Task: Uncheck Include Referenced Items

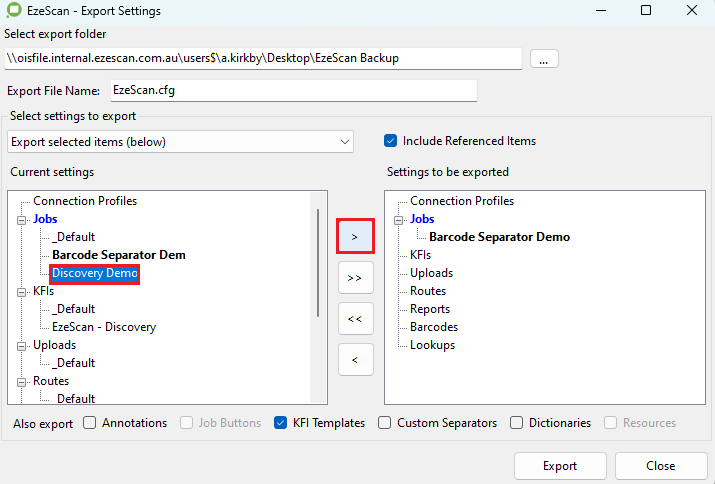Action: (x=391, y=141)
